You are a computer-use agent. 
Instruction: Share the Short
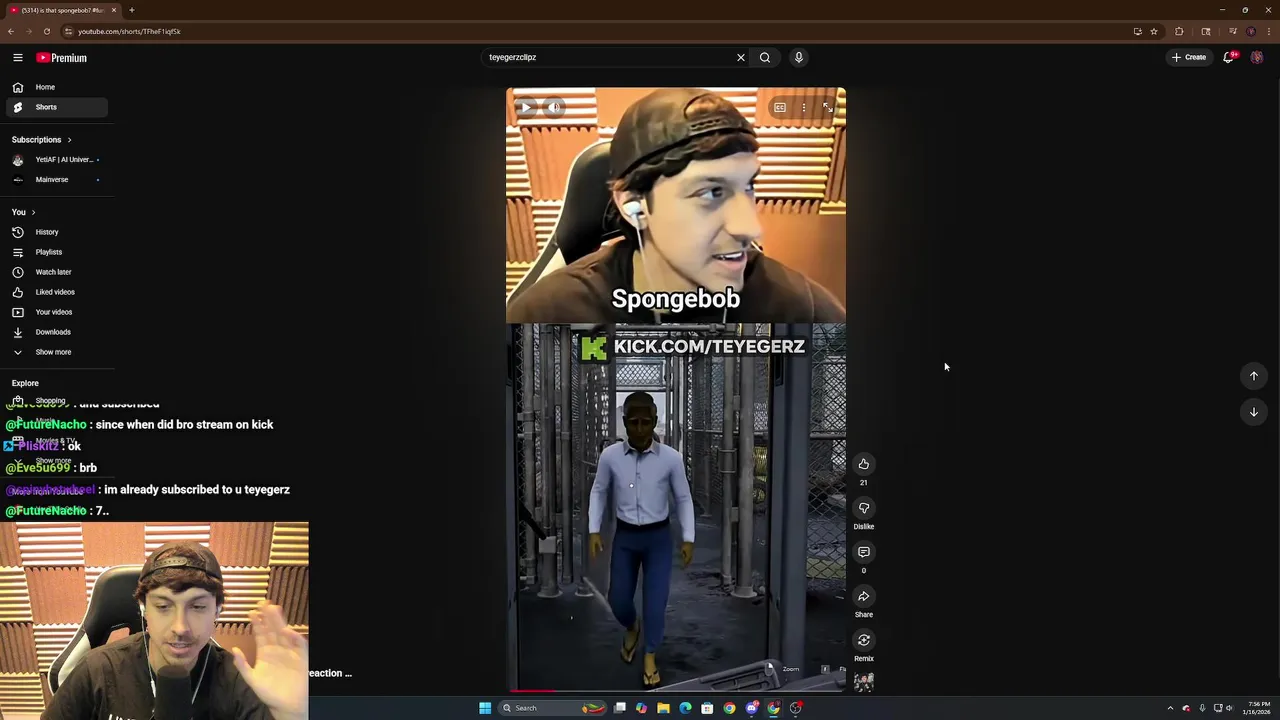click(864, 597)
